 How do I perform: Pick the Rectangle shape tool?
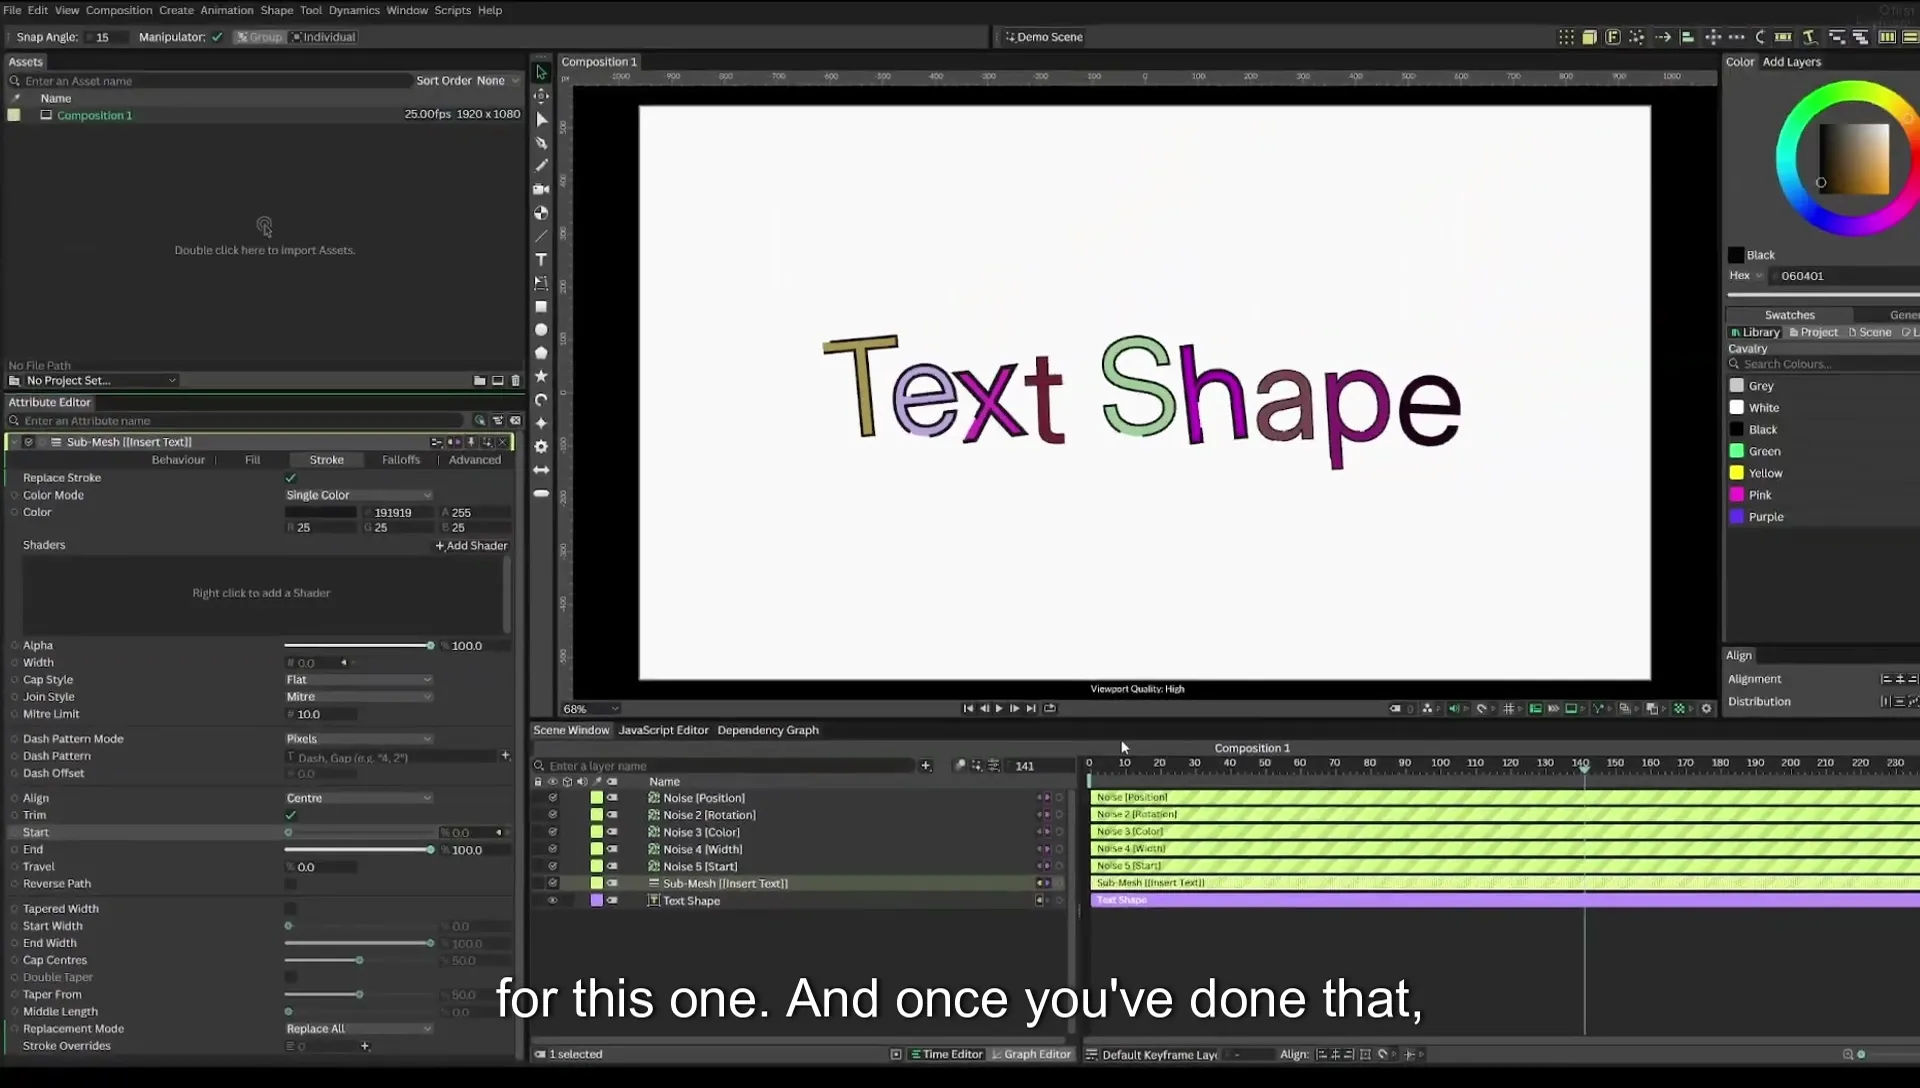[541, 307]
